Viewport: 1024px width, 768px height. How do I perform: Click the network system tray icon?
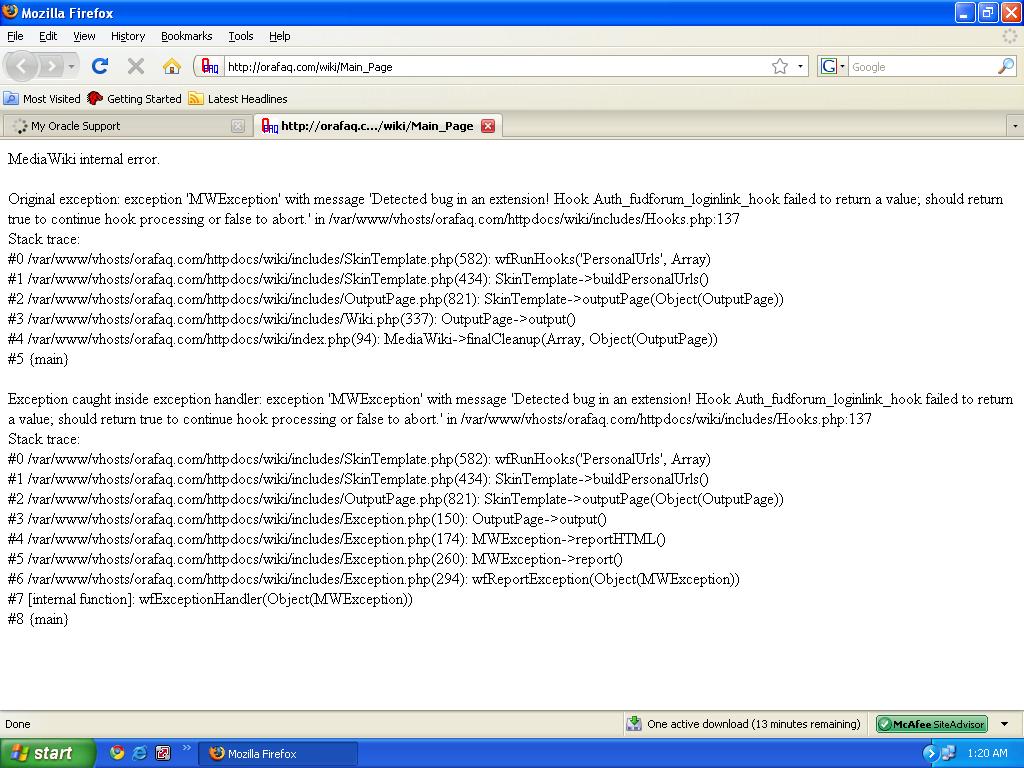coord(948,753)
